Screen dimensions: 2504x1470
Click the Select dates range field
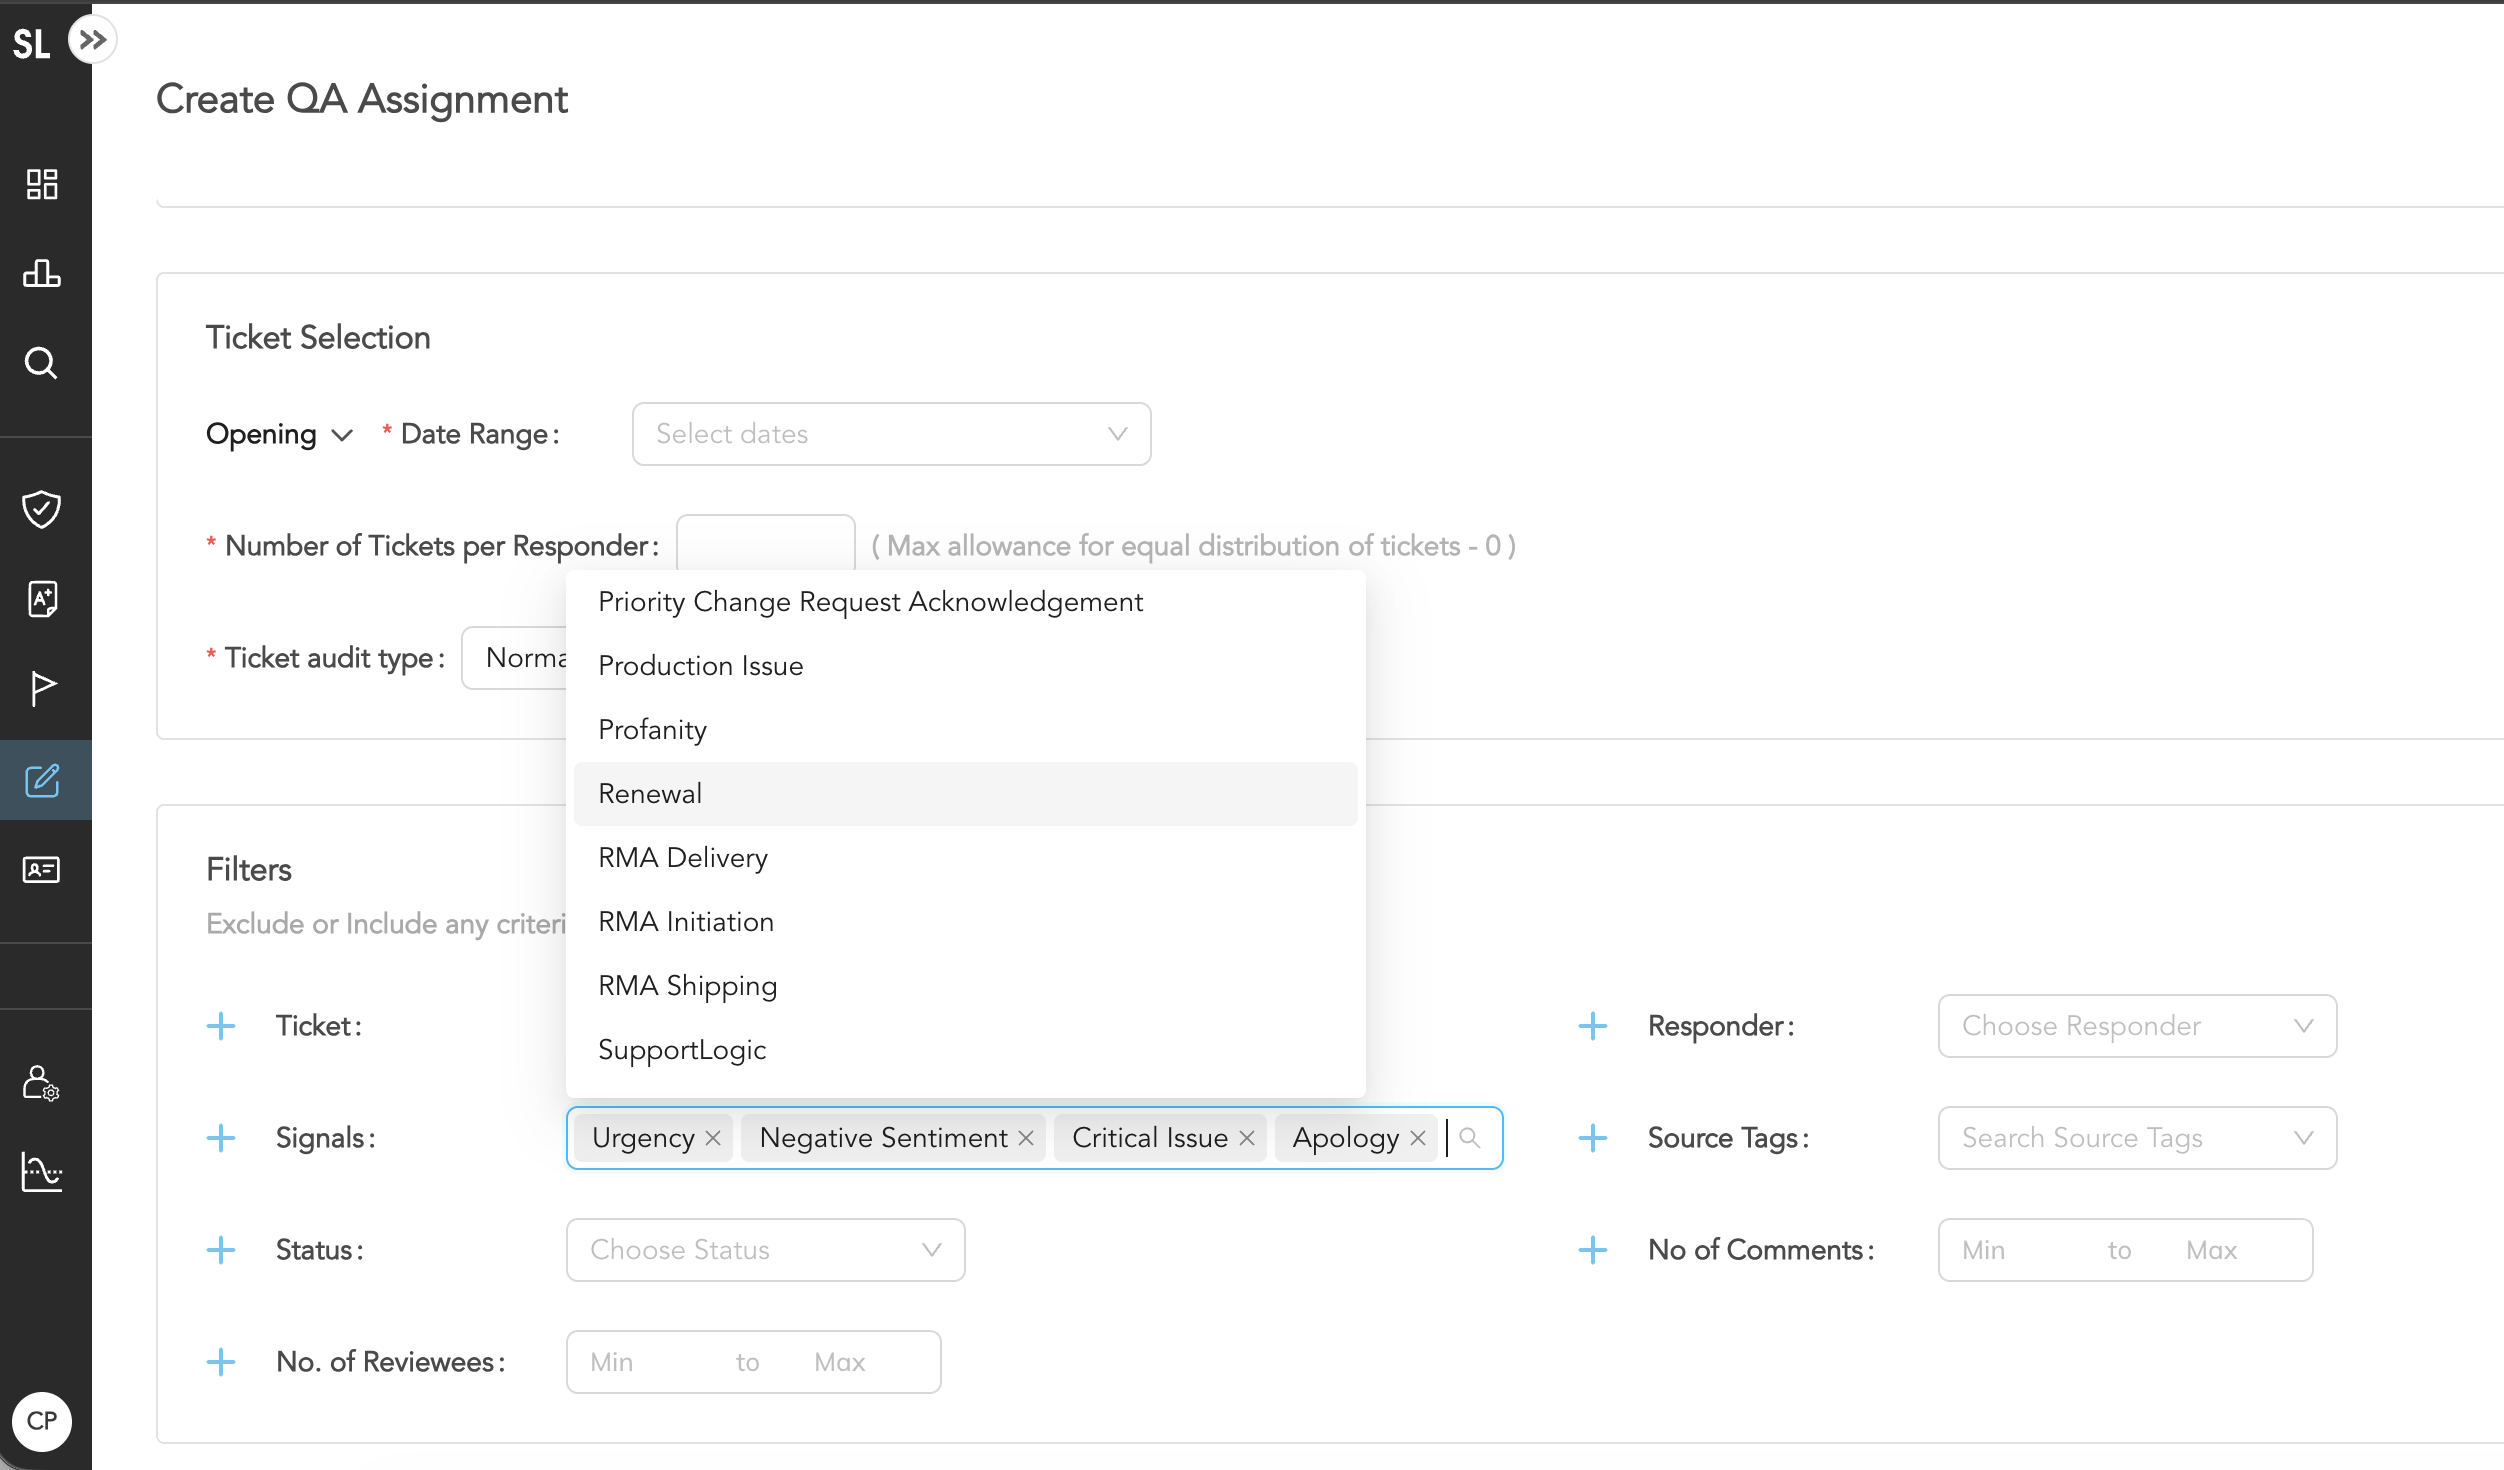(x=890, y=434)
